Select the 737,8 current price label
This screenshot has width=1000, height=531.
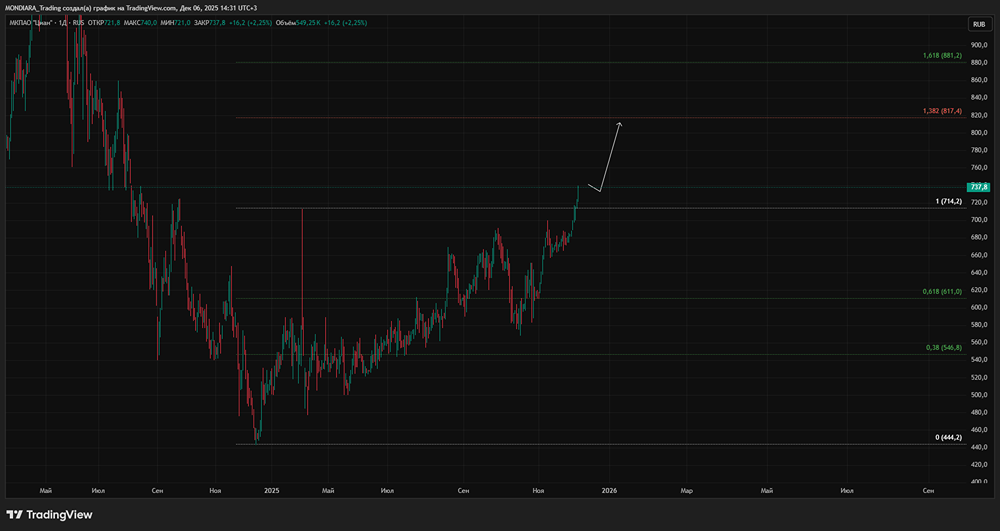point(978,187)
